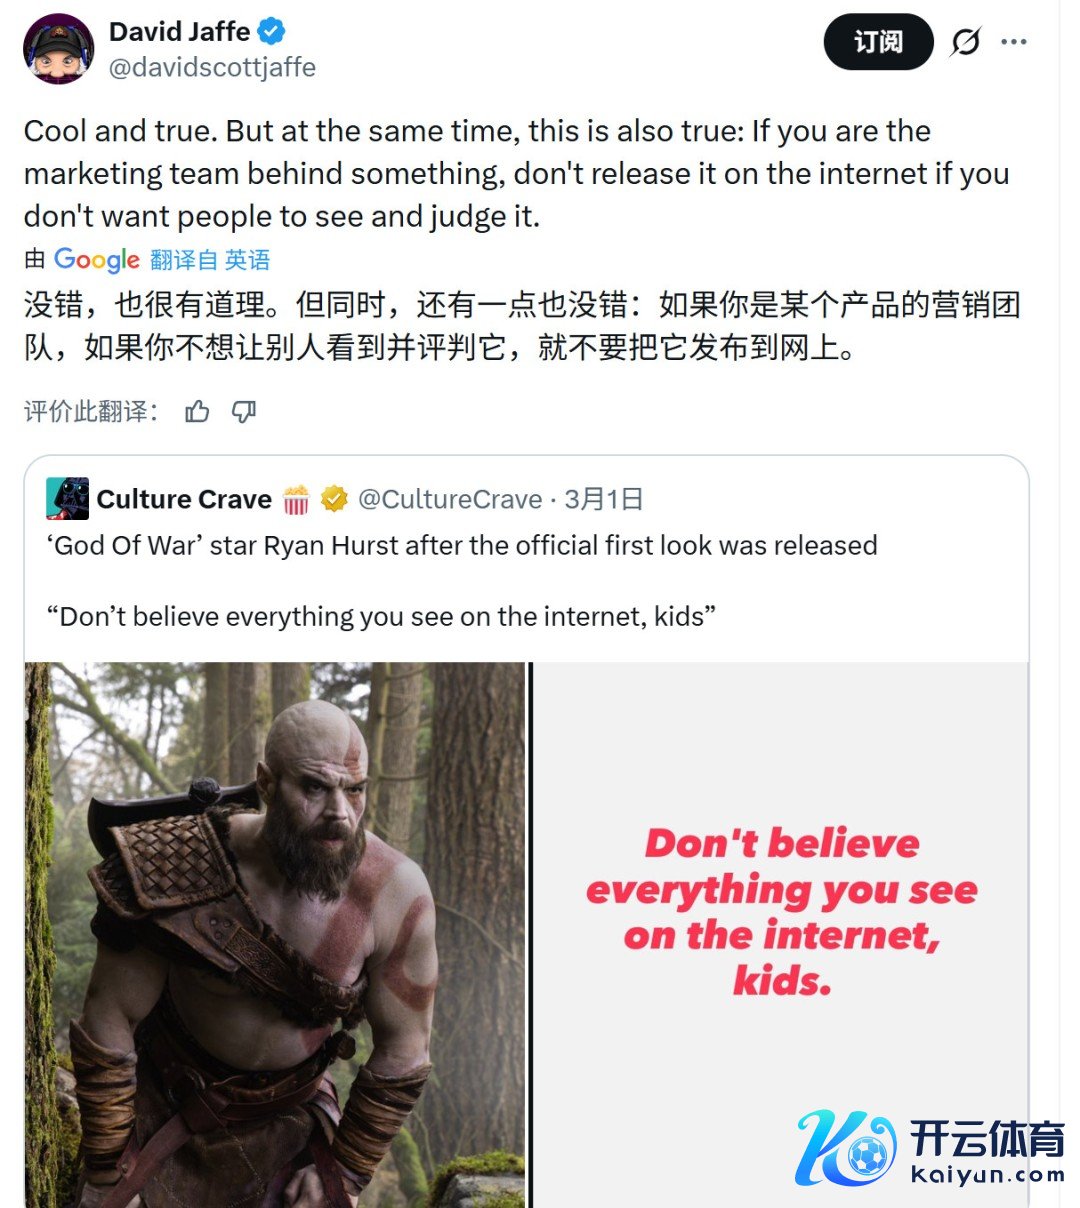This screenshot has width=1080, height=1208.
Task: Open the Kratos first-look photo
Action: coord(275,934)
